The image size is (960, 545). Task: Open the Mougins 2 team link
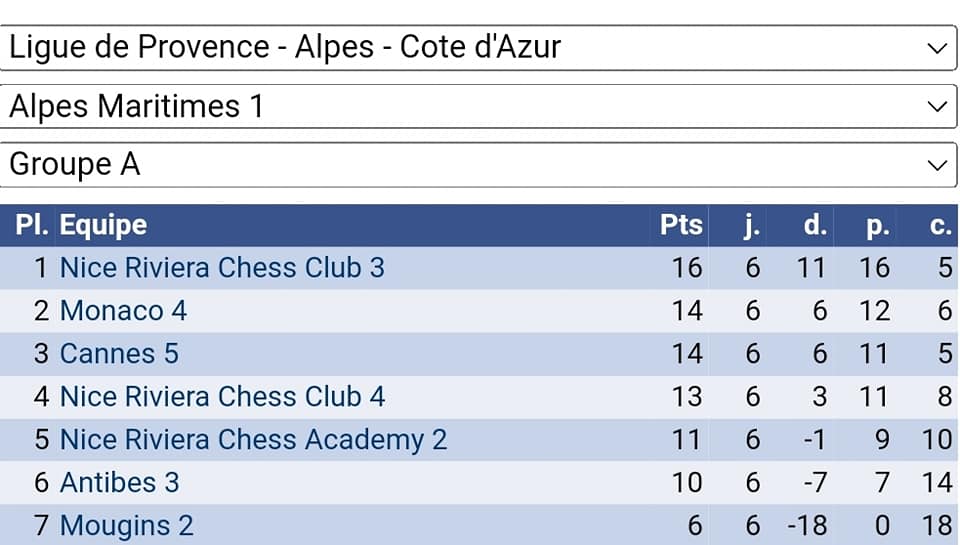[126, 526]
